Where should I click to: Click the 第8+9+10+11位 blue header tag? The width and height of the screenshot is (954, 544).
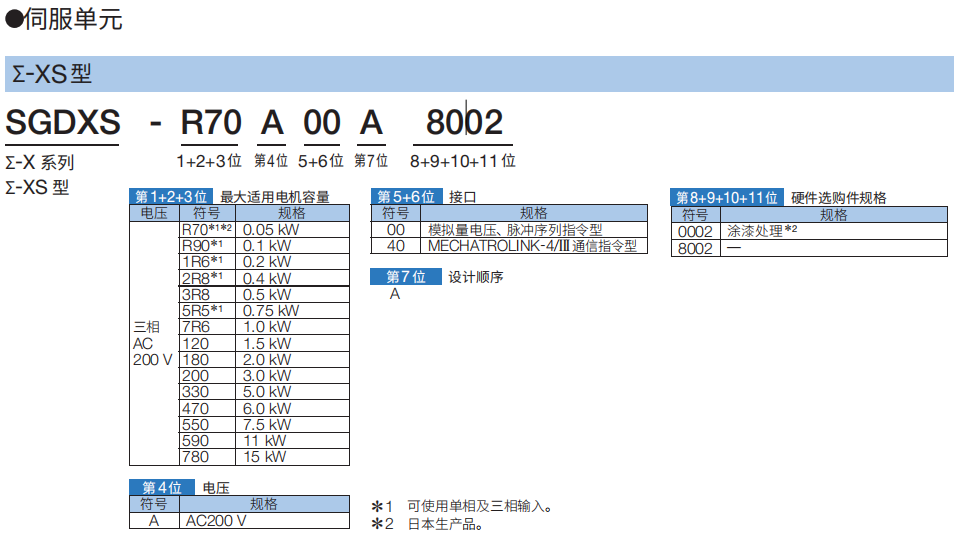tap(727, 197)
